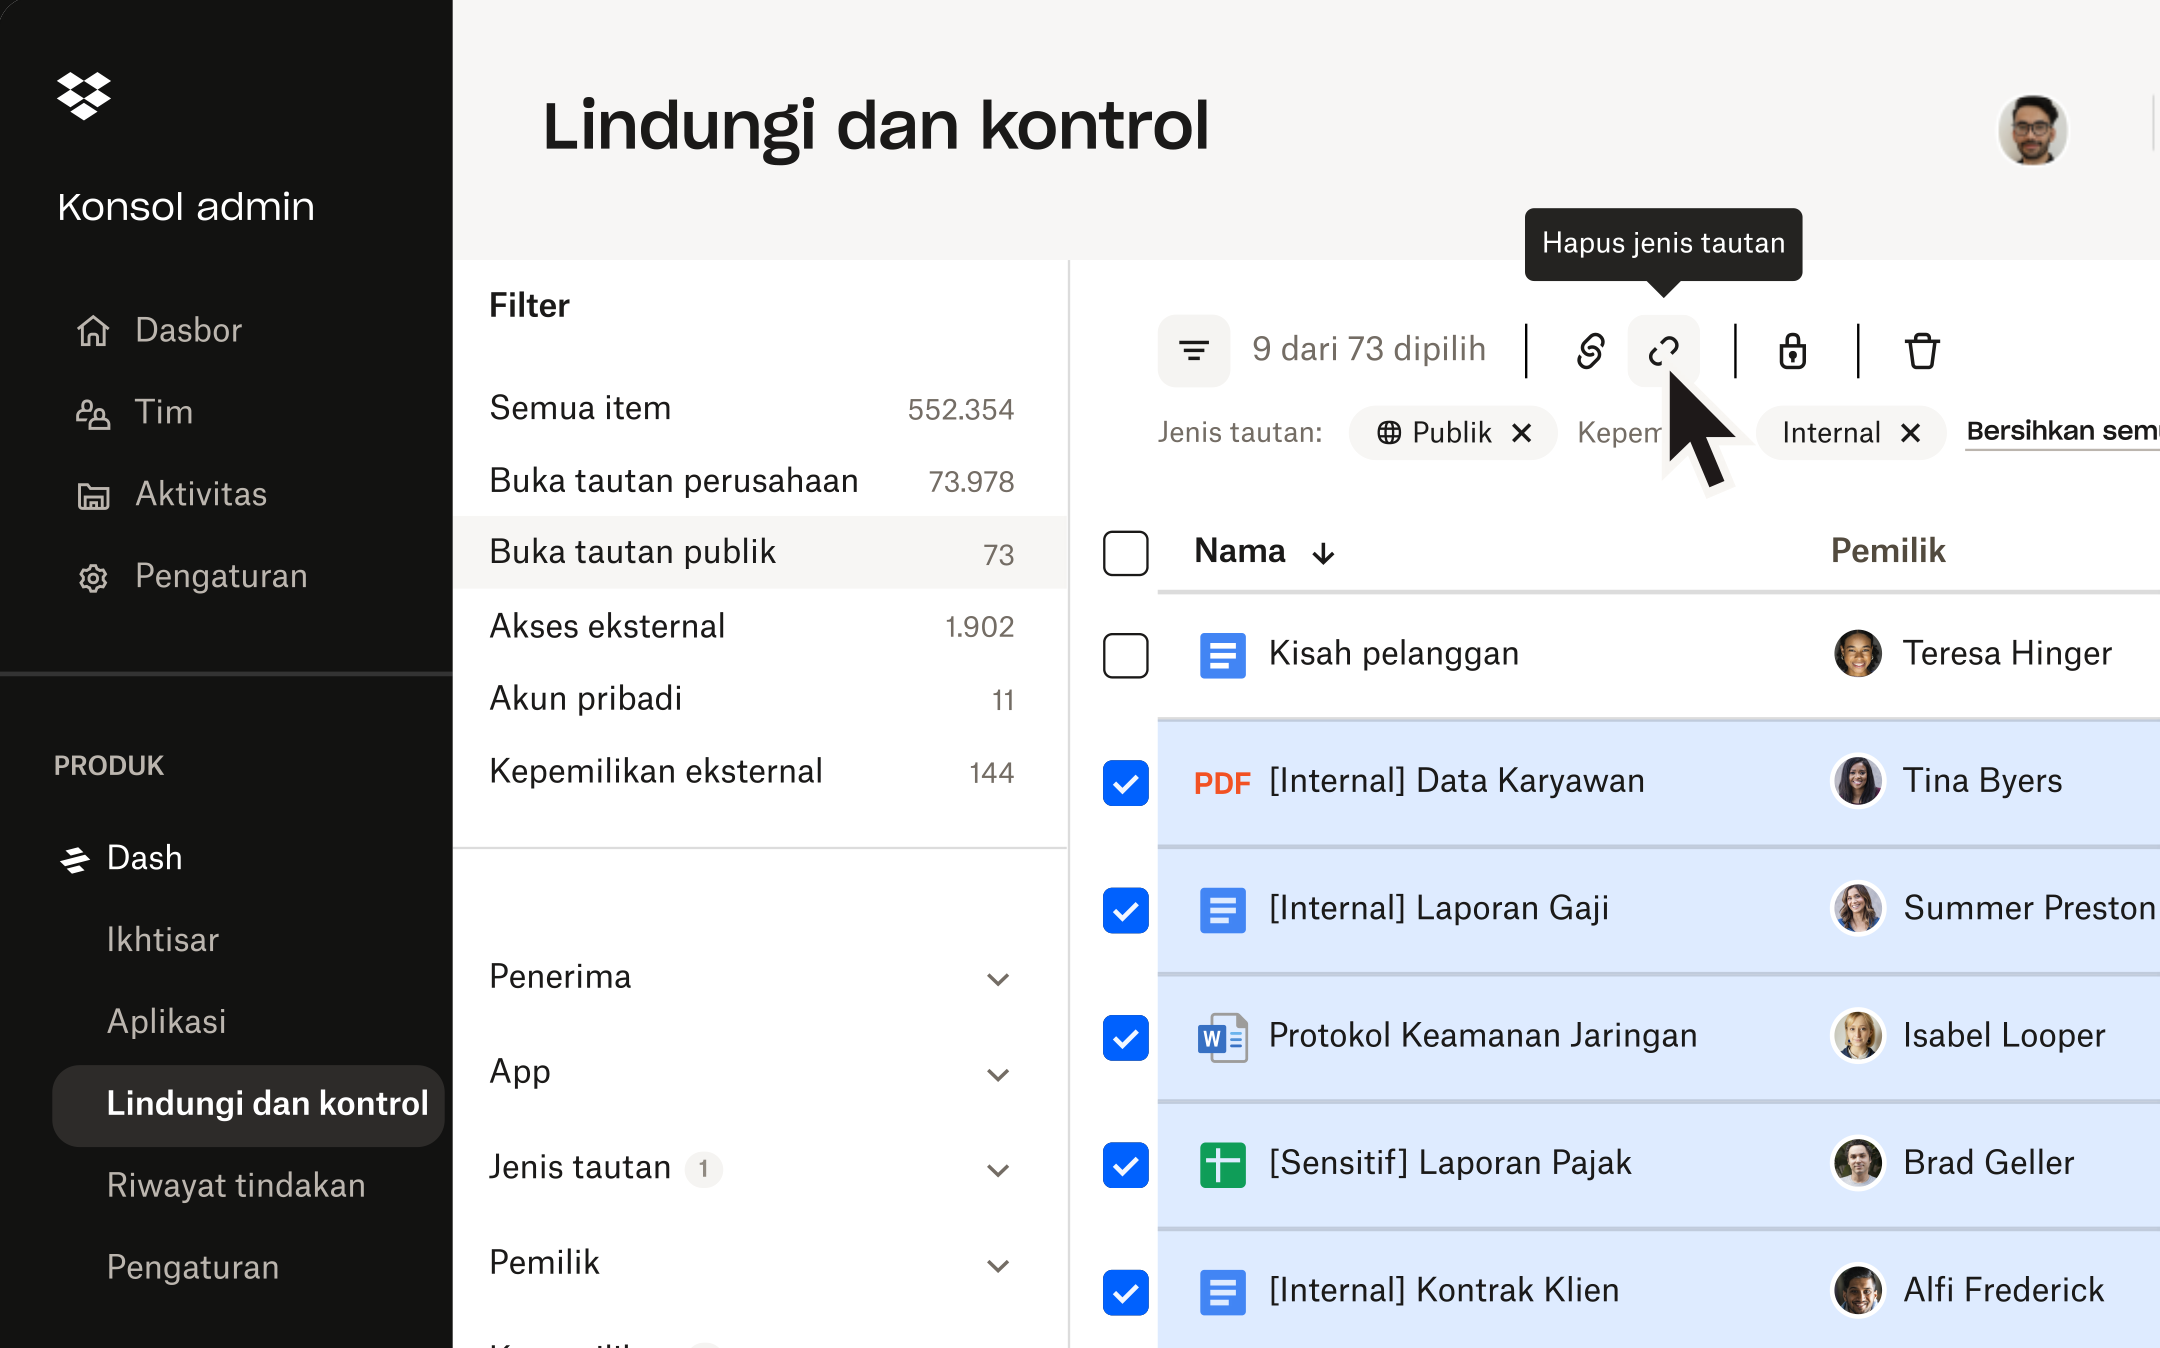The width and height of the screenshot is (2160, 1348).
Task: Click the Aktivitas folder icon
Action: tap(93, 495)
